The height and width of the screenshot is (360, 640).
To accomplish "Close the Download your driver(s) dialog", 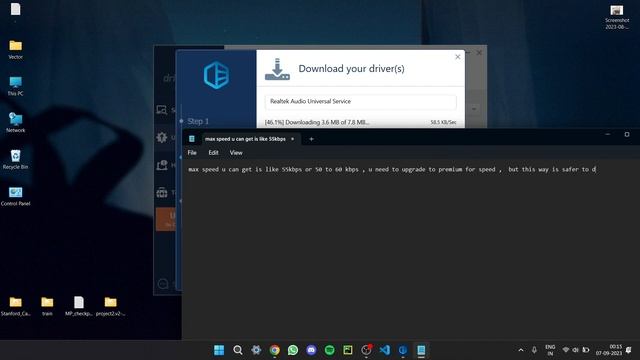I will pos(458,57).
